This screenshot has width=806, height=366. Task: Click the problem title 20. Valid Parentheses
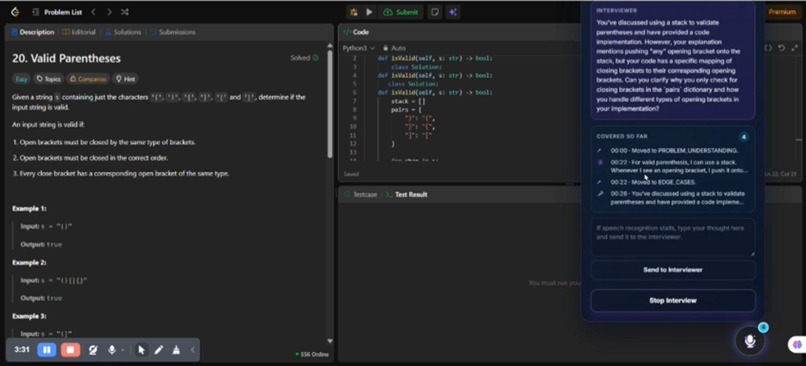pos(66,59)
